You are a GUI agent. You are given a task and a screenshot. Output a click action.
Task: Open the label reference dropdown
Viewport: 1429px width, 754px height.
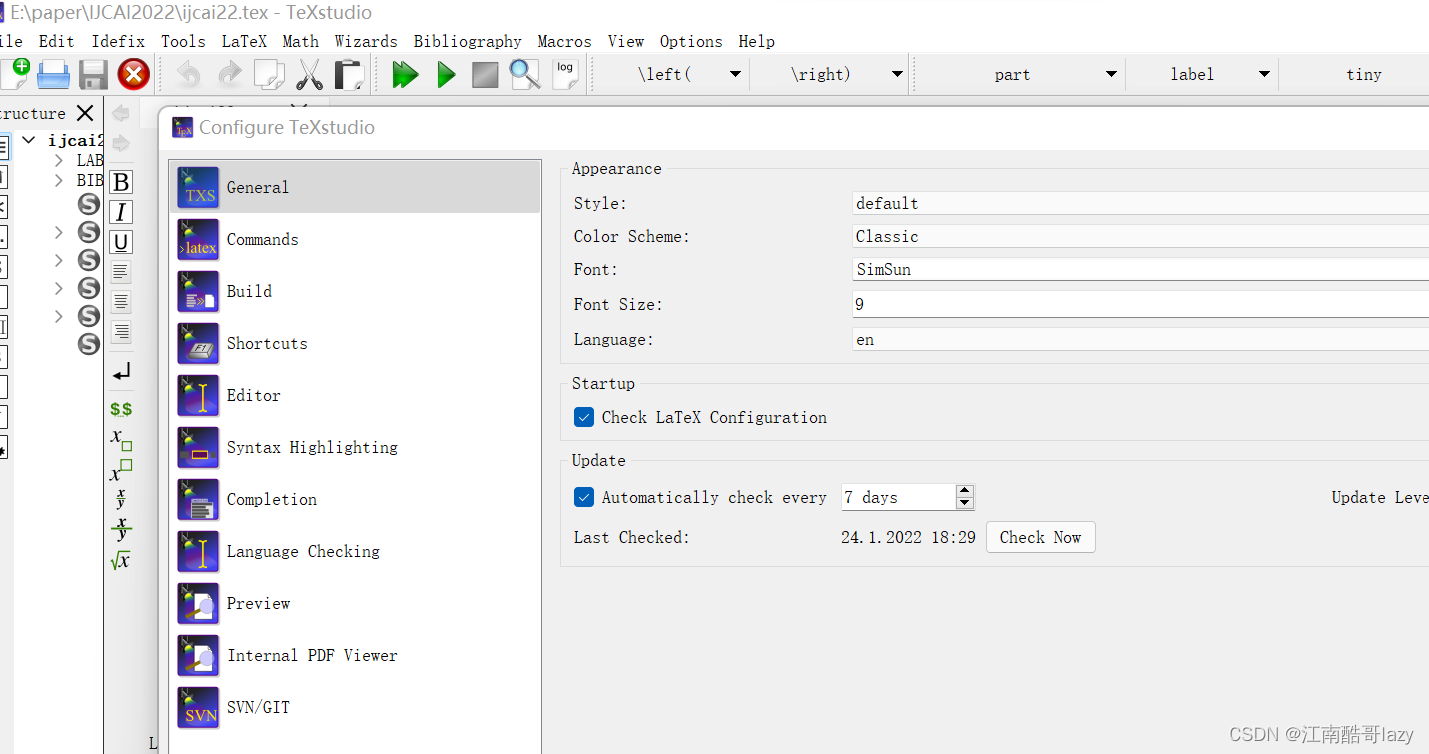tap(1264, 74)
